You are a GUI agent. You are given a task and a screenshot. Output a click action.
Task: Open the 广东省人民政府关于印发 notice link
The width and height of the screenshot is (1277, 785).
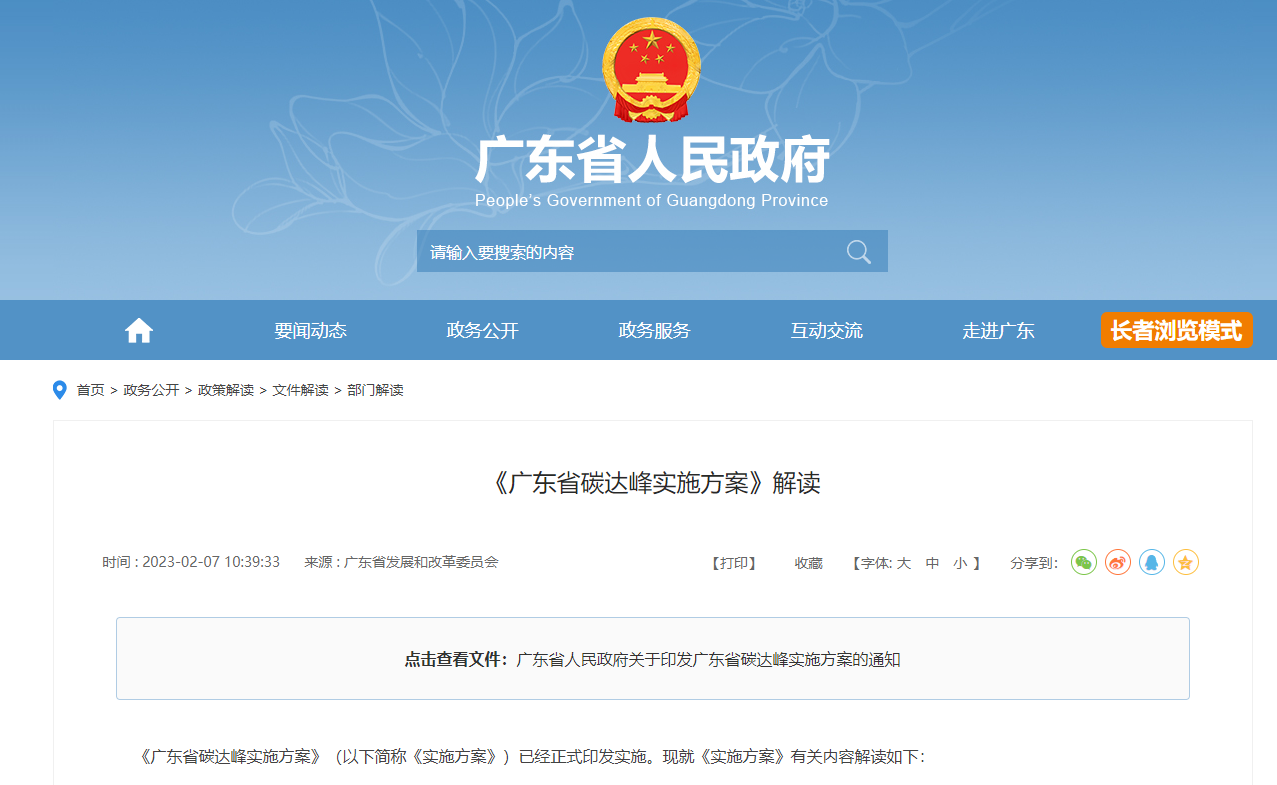coord(708,660)
